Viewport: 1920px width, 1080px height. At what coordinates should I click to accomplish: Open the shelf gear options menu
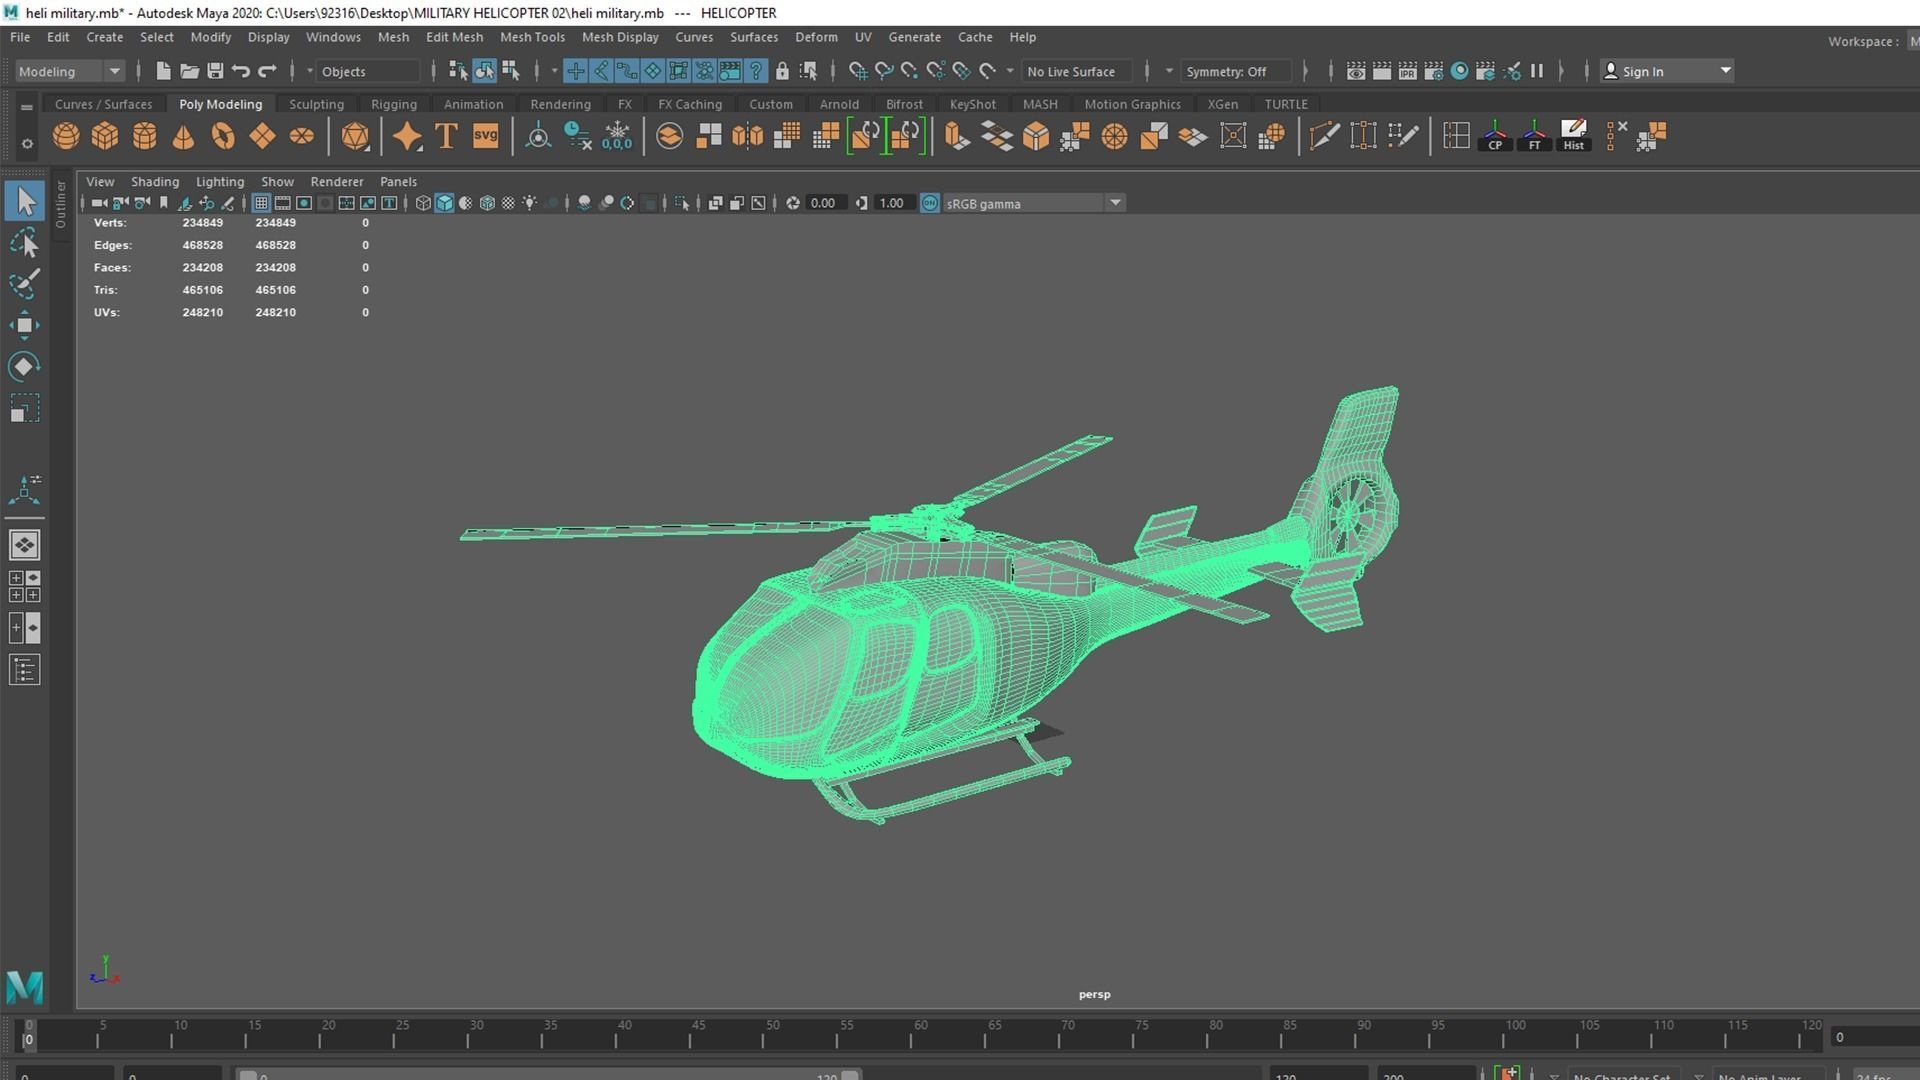click(27, 144)
